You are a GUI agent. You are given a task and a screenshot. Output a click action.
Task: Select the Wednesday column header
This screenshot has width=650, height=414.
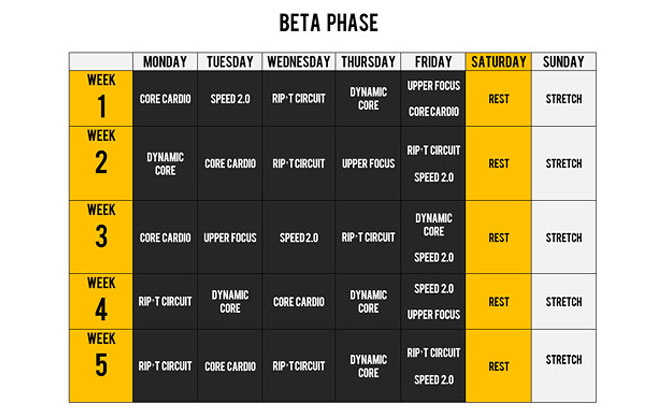click(299, 62)
